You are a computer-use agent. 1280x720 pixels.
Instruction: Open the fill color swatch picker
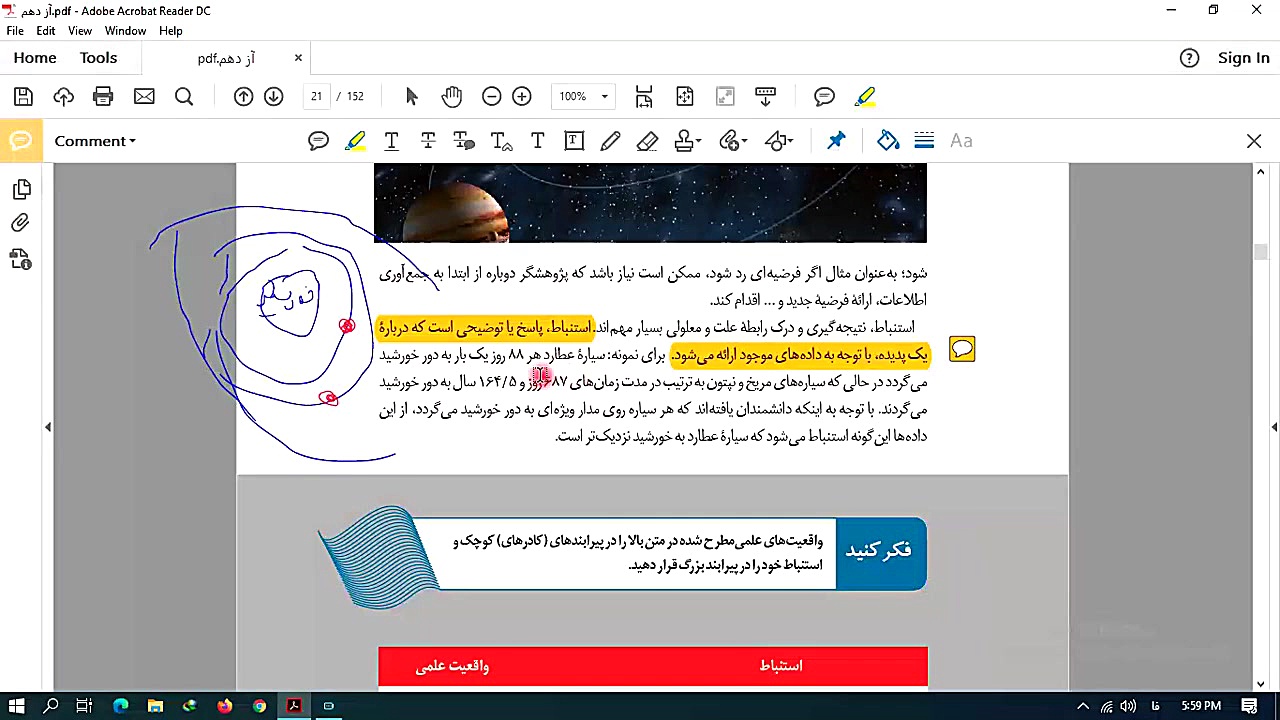tap(887, 140)
